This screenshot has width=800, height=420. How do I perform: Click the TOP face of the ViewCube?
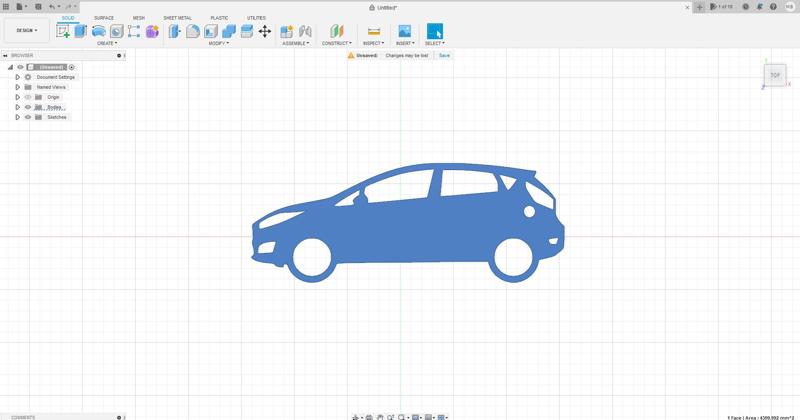[x=775, y=75]
